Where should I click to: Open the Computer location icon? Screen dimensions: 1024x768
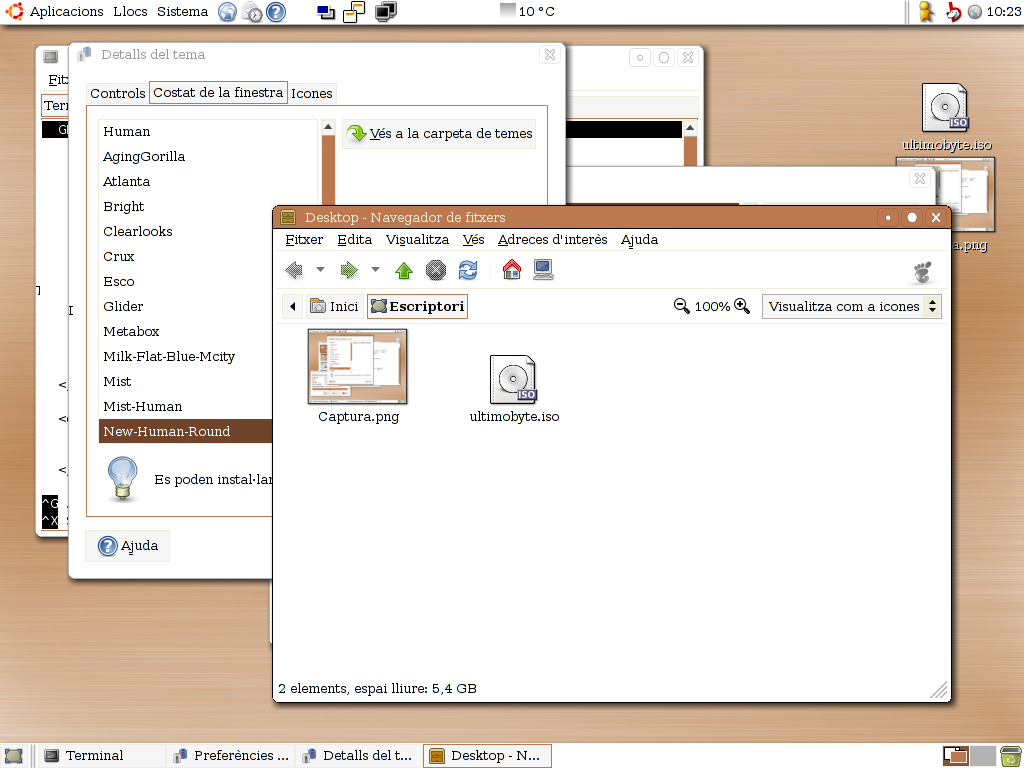point(543,270)
